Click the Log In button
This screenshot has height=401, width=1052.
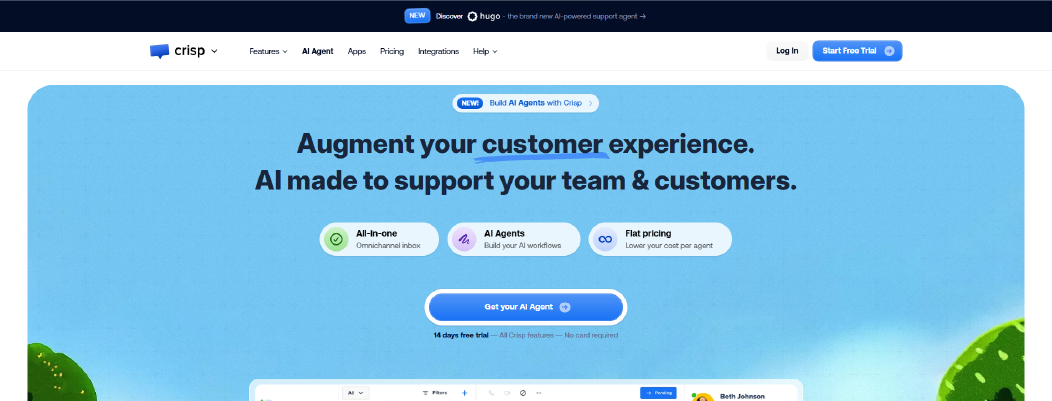[787, 51]
